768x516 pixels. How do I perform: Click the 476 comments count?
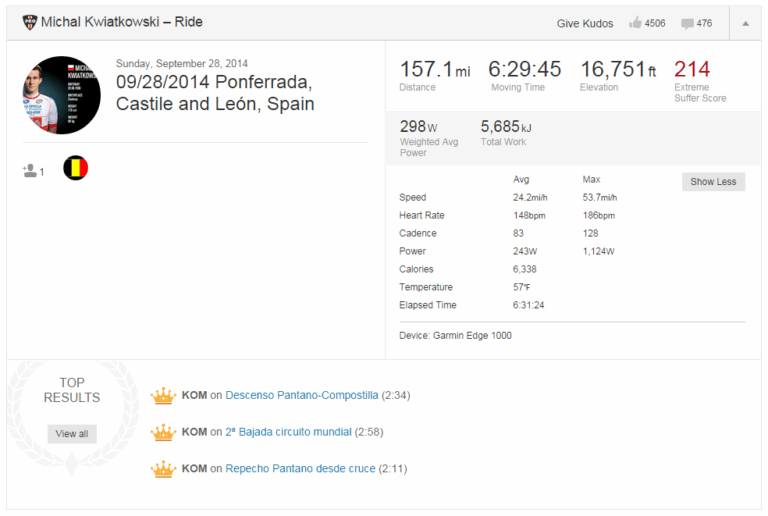704,23
